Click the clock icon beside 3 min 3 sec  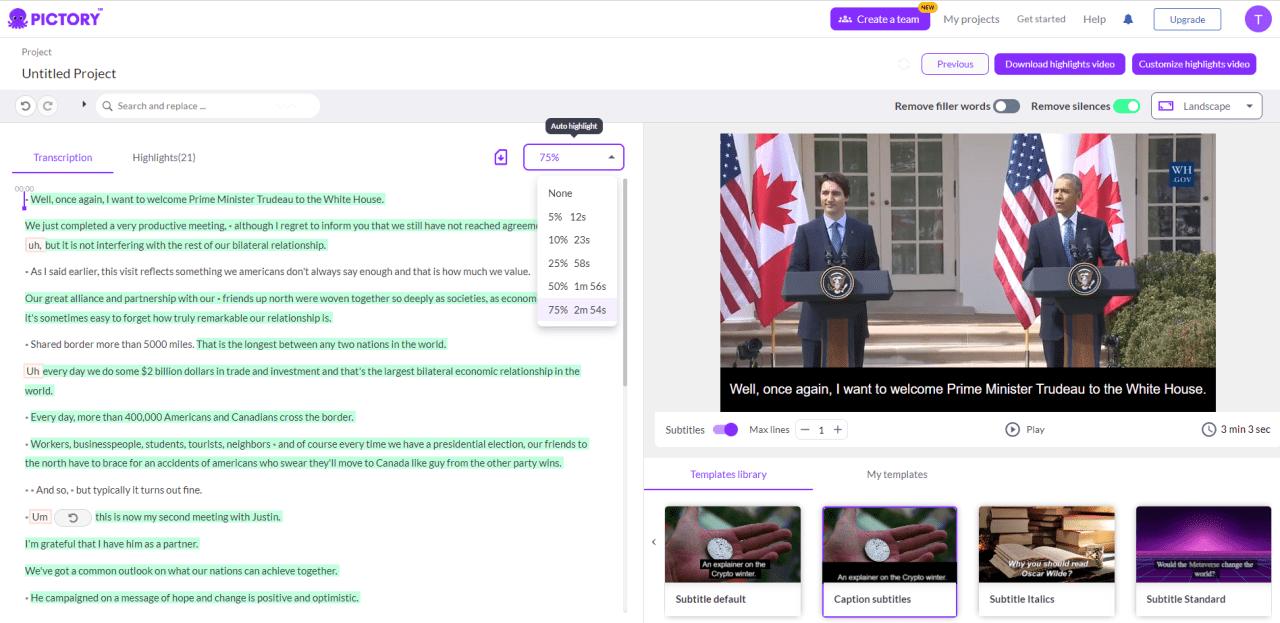1208,429
